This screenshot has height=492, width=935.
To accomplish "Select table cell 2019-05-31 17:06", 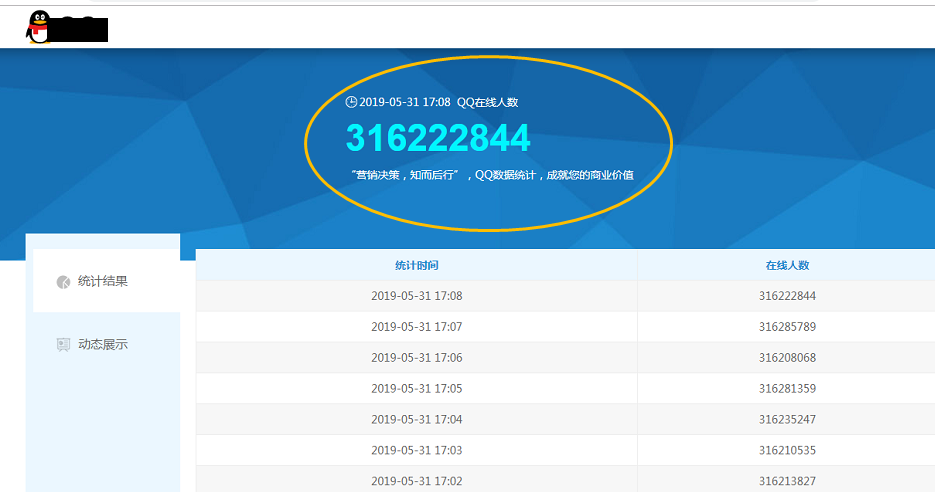I will pos(417,358).
